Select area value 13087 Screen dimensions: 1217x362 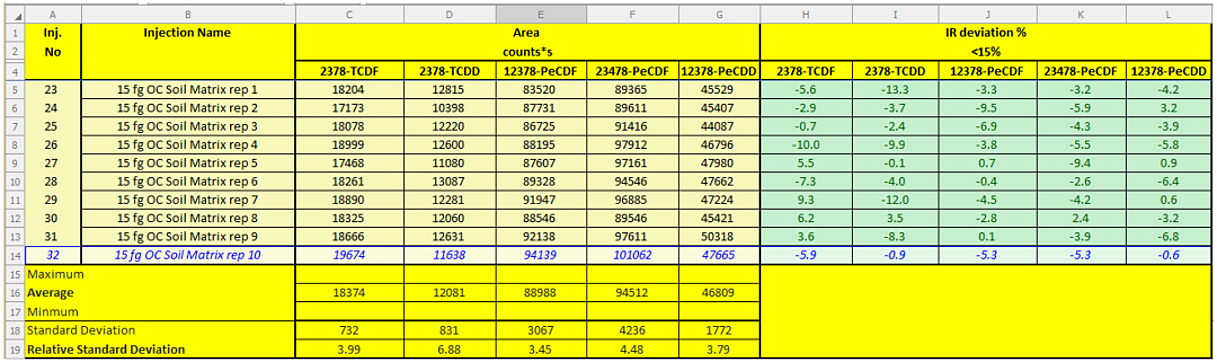450,181
